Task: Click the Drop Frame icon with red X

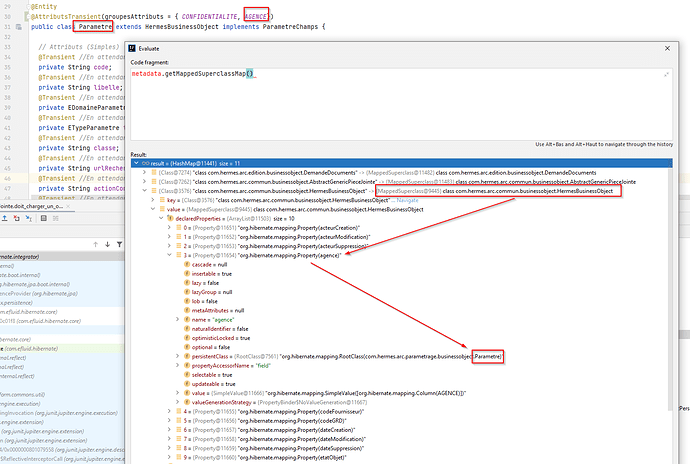Action: coord(16,218)
